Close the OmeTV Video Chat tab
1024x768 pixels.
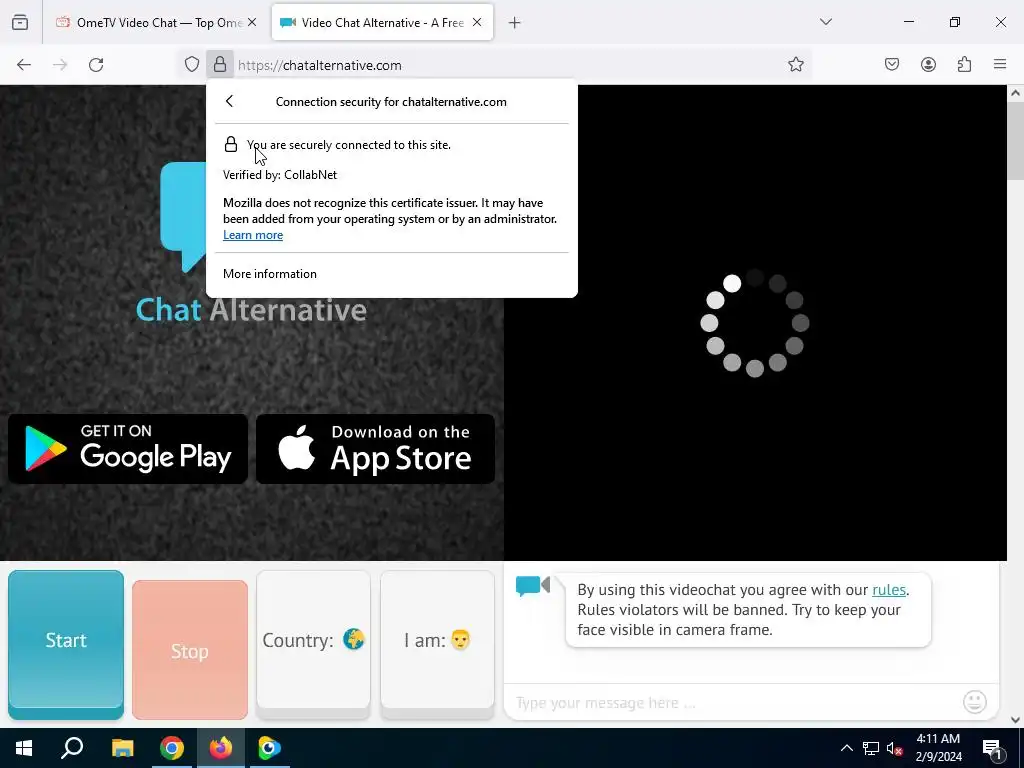(252, 22)
